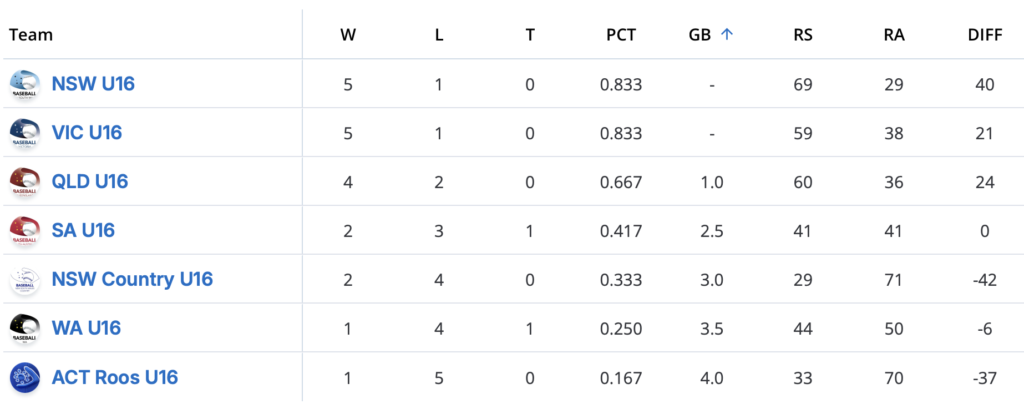Sort table by the RS column header
Image resolution: width=1024 pixels, height=414 pixels.
[x=803, y=34]
